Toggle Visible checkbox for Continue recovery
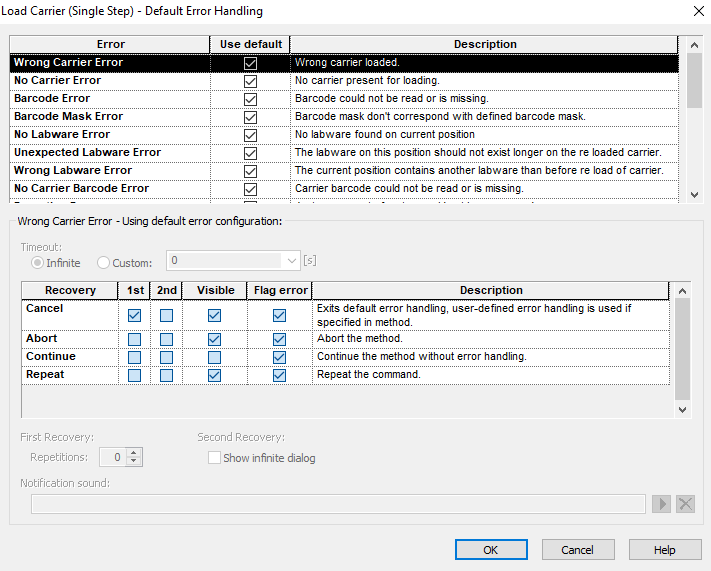Viewport: 711px width, 571px height. pyautogui.click(x=216, y=357)
